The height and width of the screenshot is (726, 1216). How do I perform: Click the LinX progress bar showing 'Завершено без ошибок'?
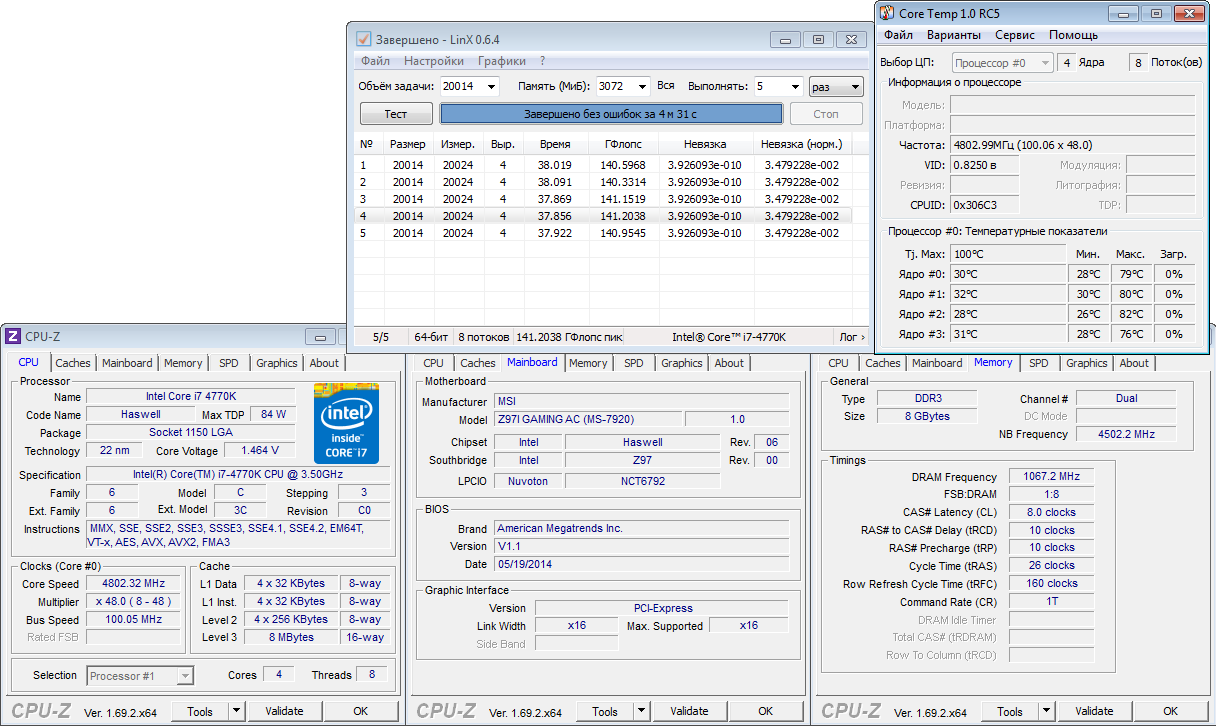(610, 114)
